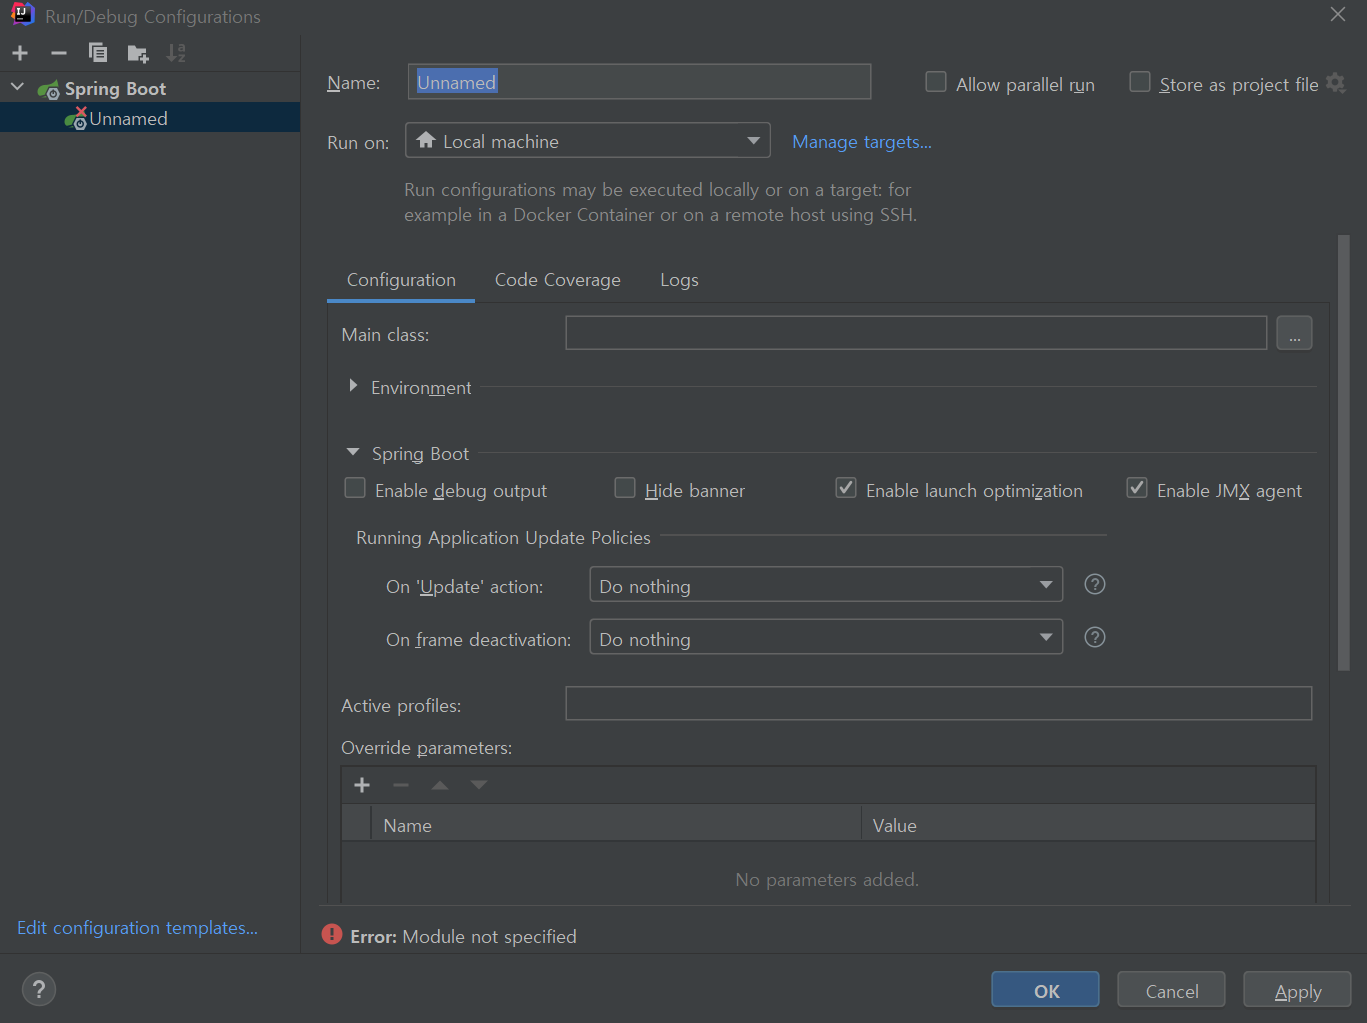Show help for On 'Update' action
Viewport: 1367px width, 1023px height.
[1095, 584]
